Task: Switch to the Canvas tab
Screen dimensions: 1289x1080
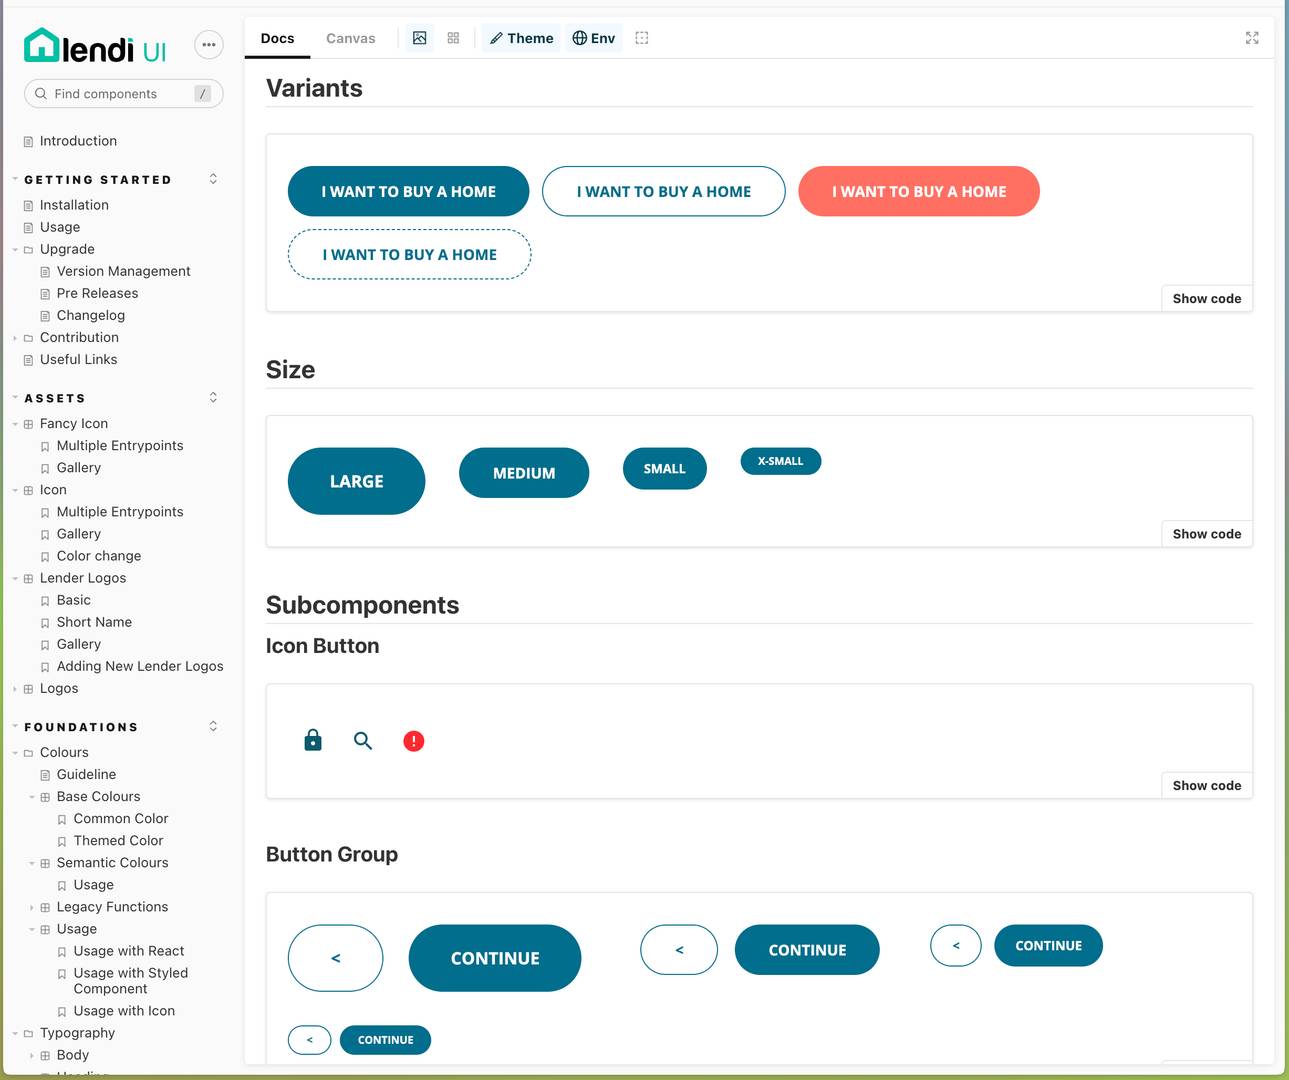Action: (x=350, y=38)
